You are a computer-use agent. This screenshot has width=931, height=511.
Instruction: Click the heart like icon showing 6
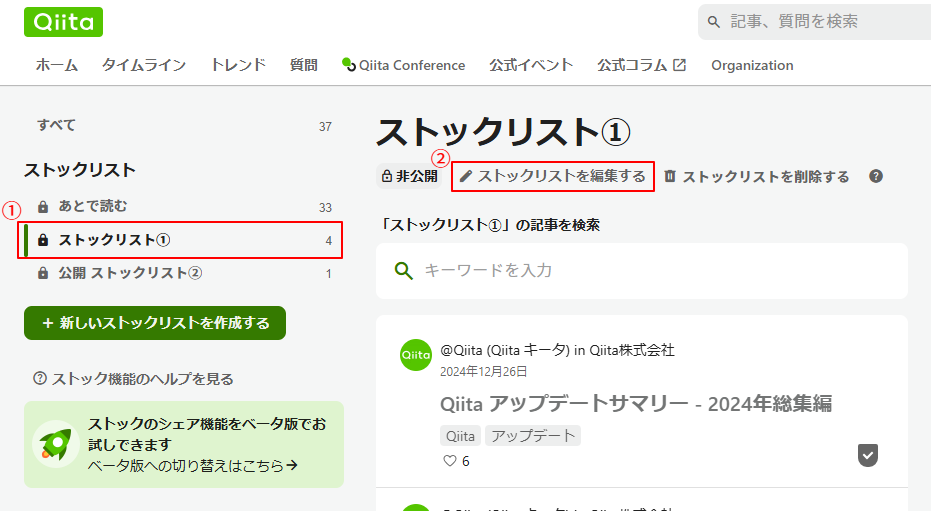click(450, 461)
